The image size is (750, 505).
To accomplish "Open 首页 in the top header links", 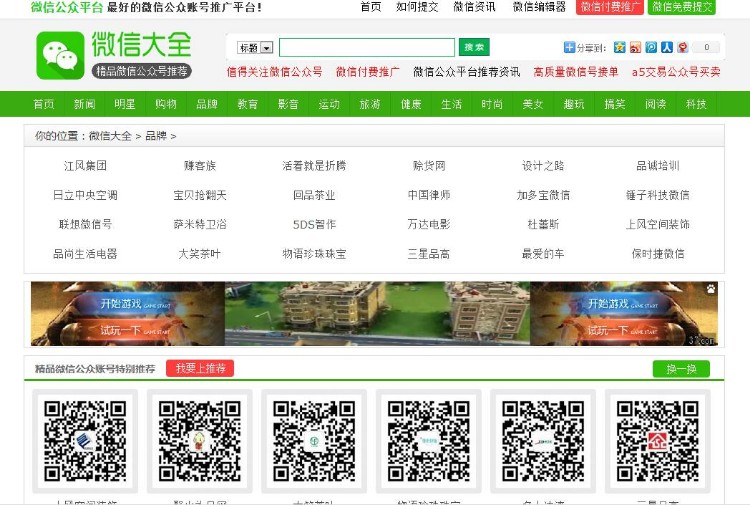I will (x=371, y=7).
